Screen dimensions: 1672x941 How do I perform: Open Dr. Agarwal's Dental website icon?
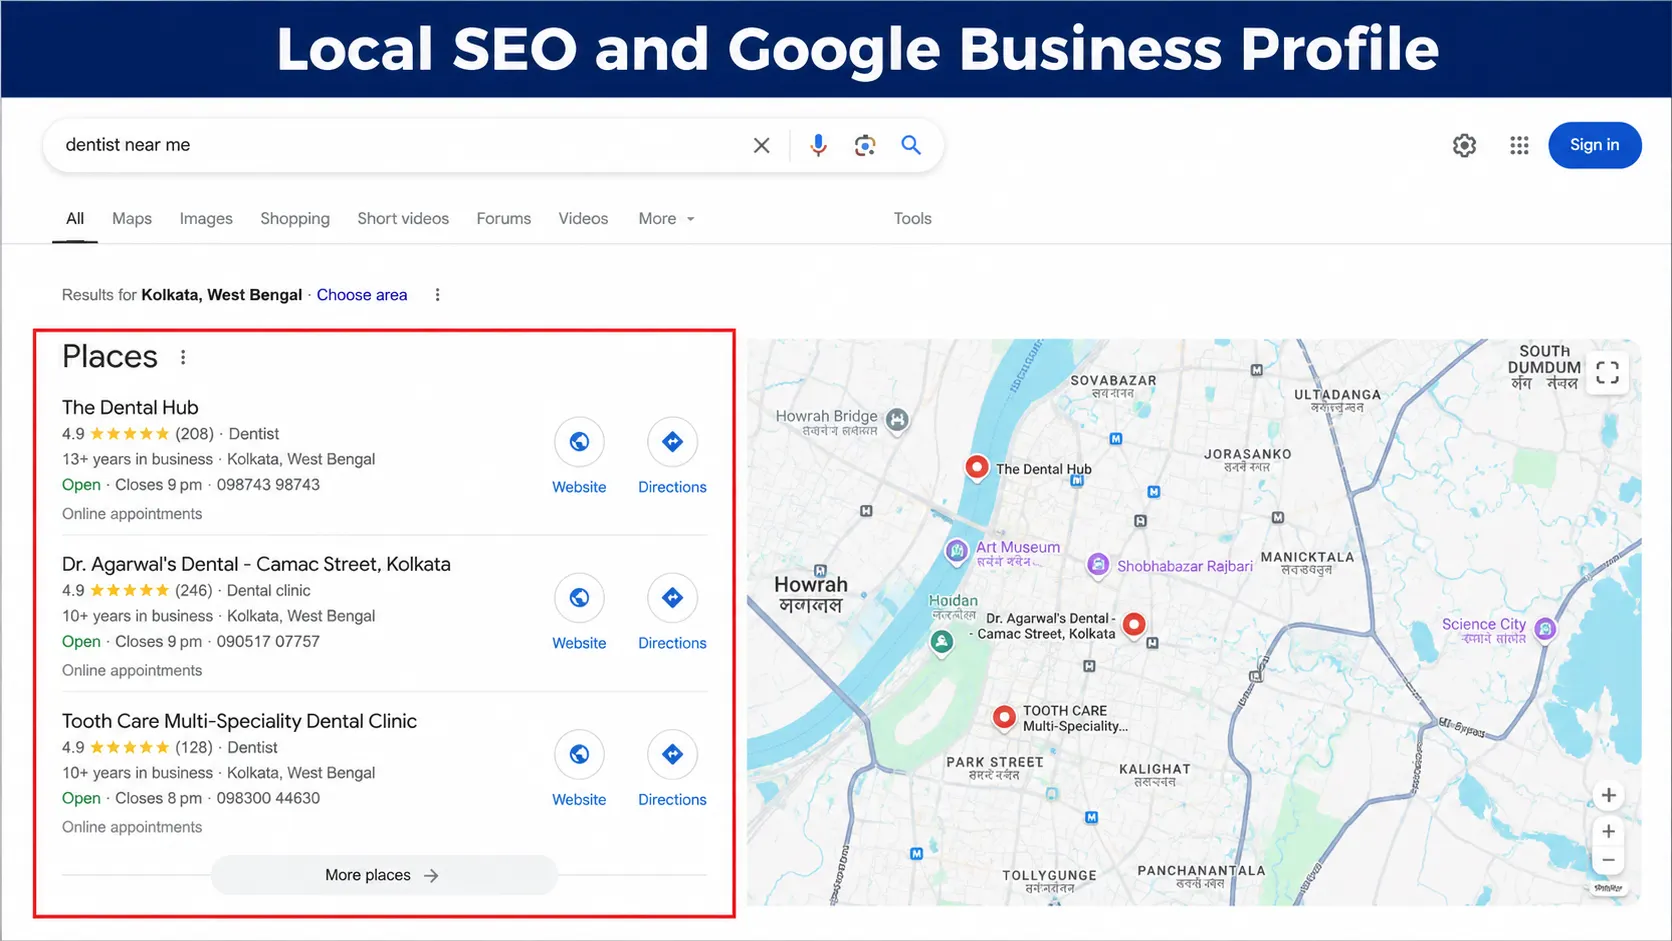tap(579, 598)
